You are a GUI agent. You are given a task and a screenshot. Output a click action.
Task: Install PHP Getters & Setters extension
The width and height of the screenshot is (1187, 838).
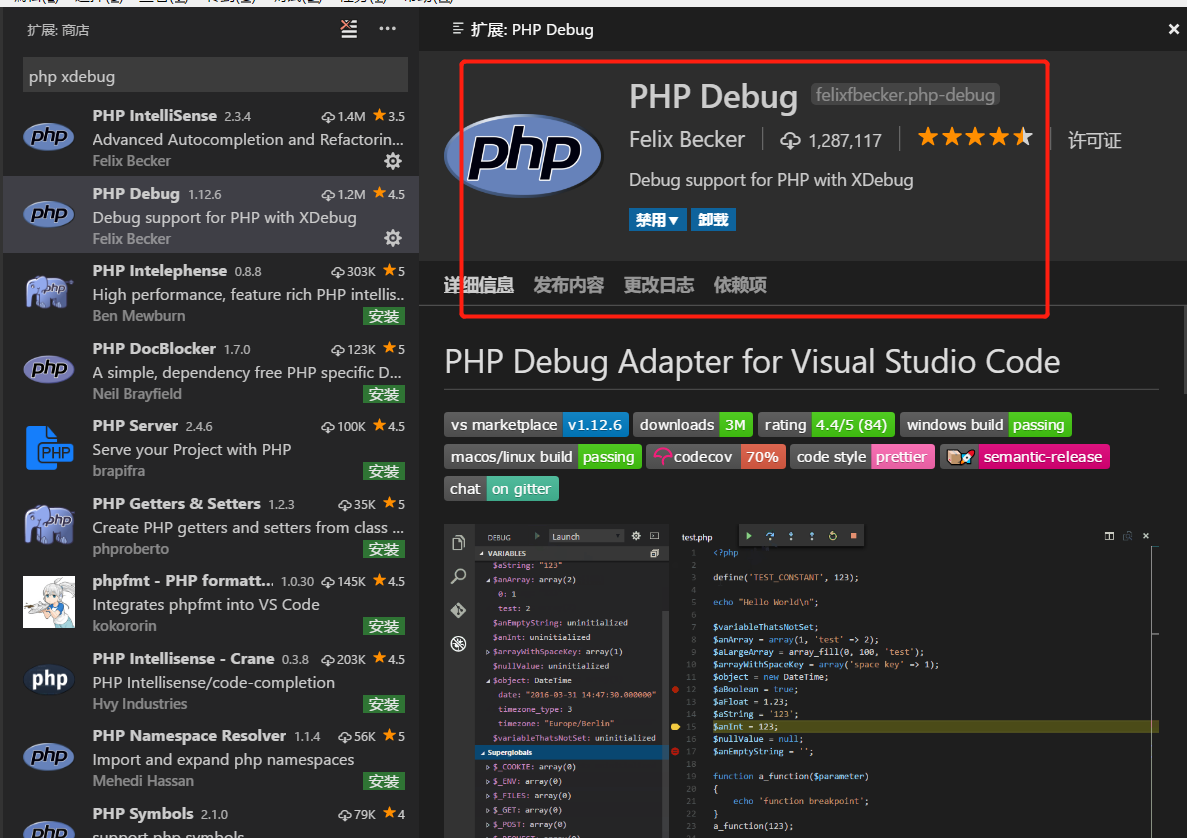(384, 550)
